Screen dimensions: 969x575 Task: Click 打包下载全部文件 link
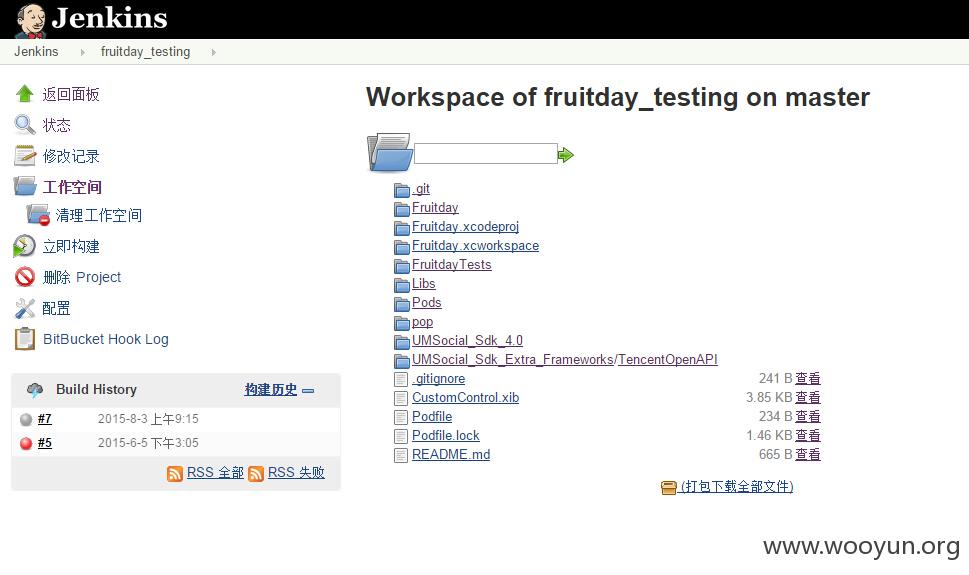coord(737,487)
